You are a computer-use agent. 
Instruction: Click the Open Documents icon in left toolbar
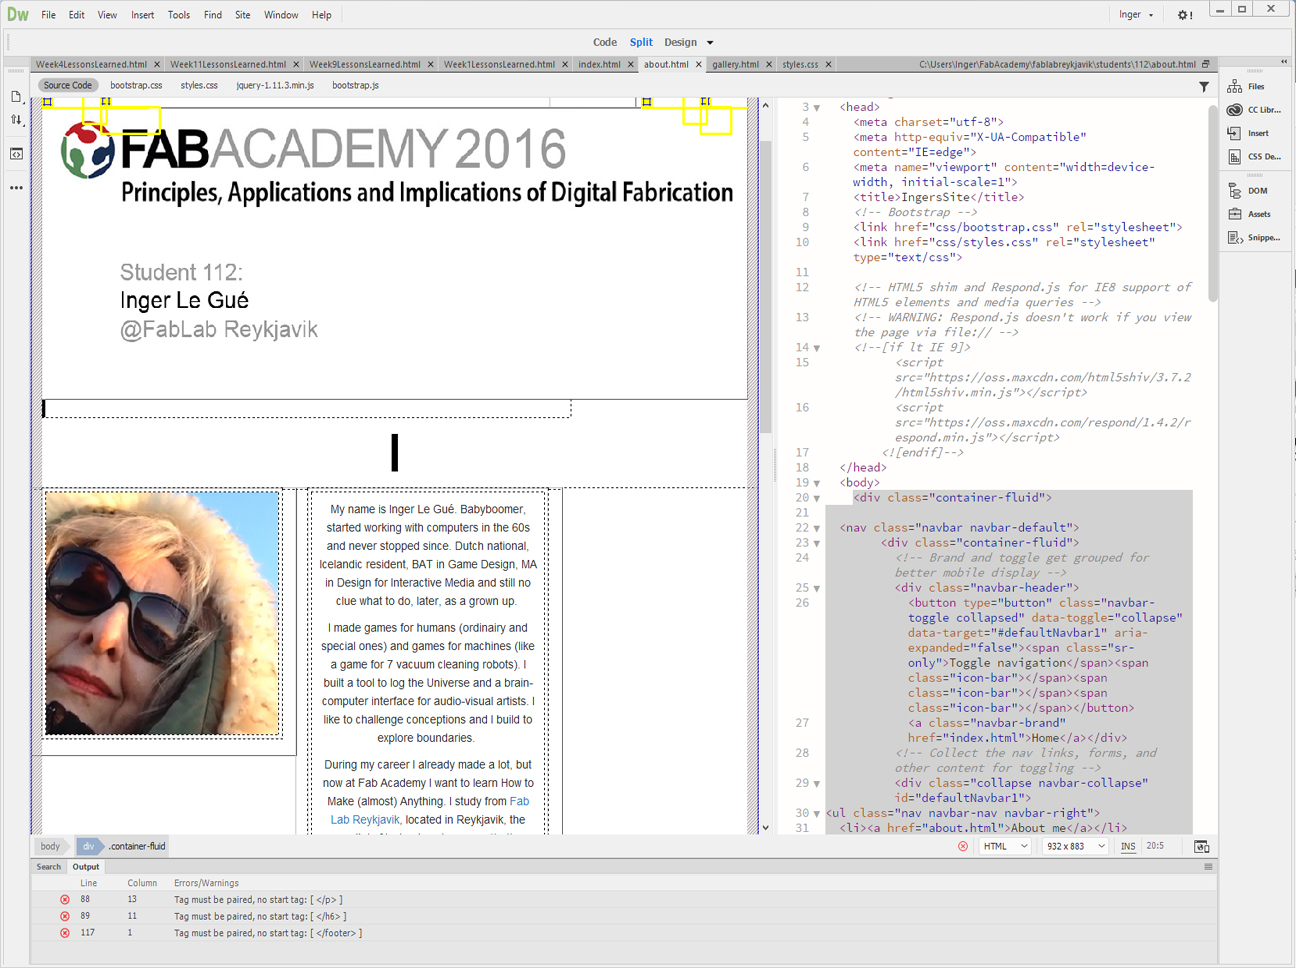coord(16,97)
